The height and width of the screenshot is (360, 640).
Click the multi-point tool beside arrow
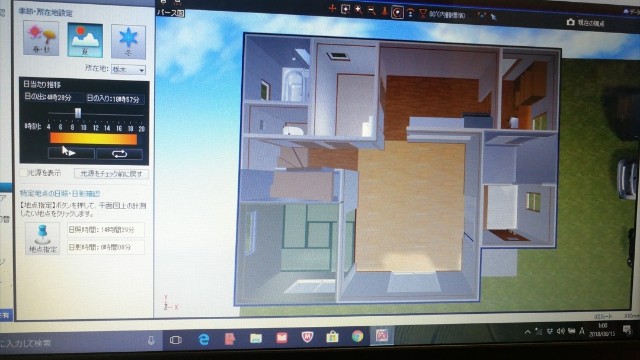pos(482,16)
